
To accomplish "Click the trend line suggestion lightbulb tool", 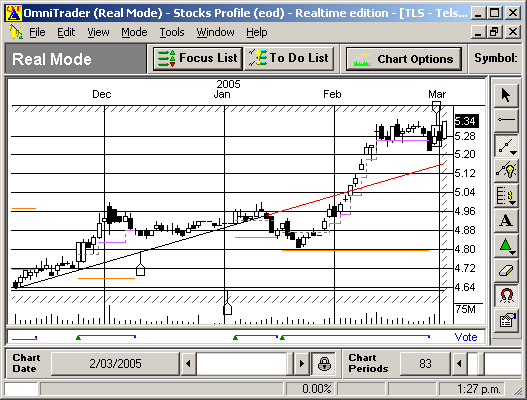I will tap(506, 170).
